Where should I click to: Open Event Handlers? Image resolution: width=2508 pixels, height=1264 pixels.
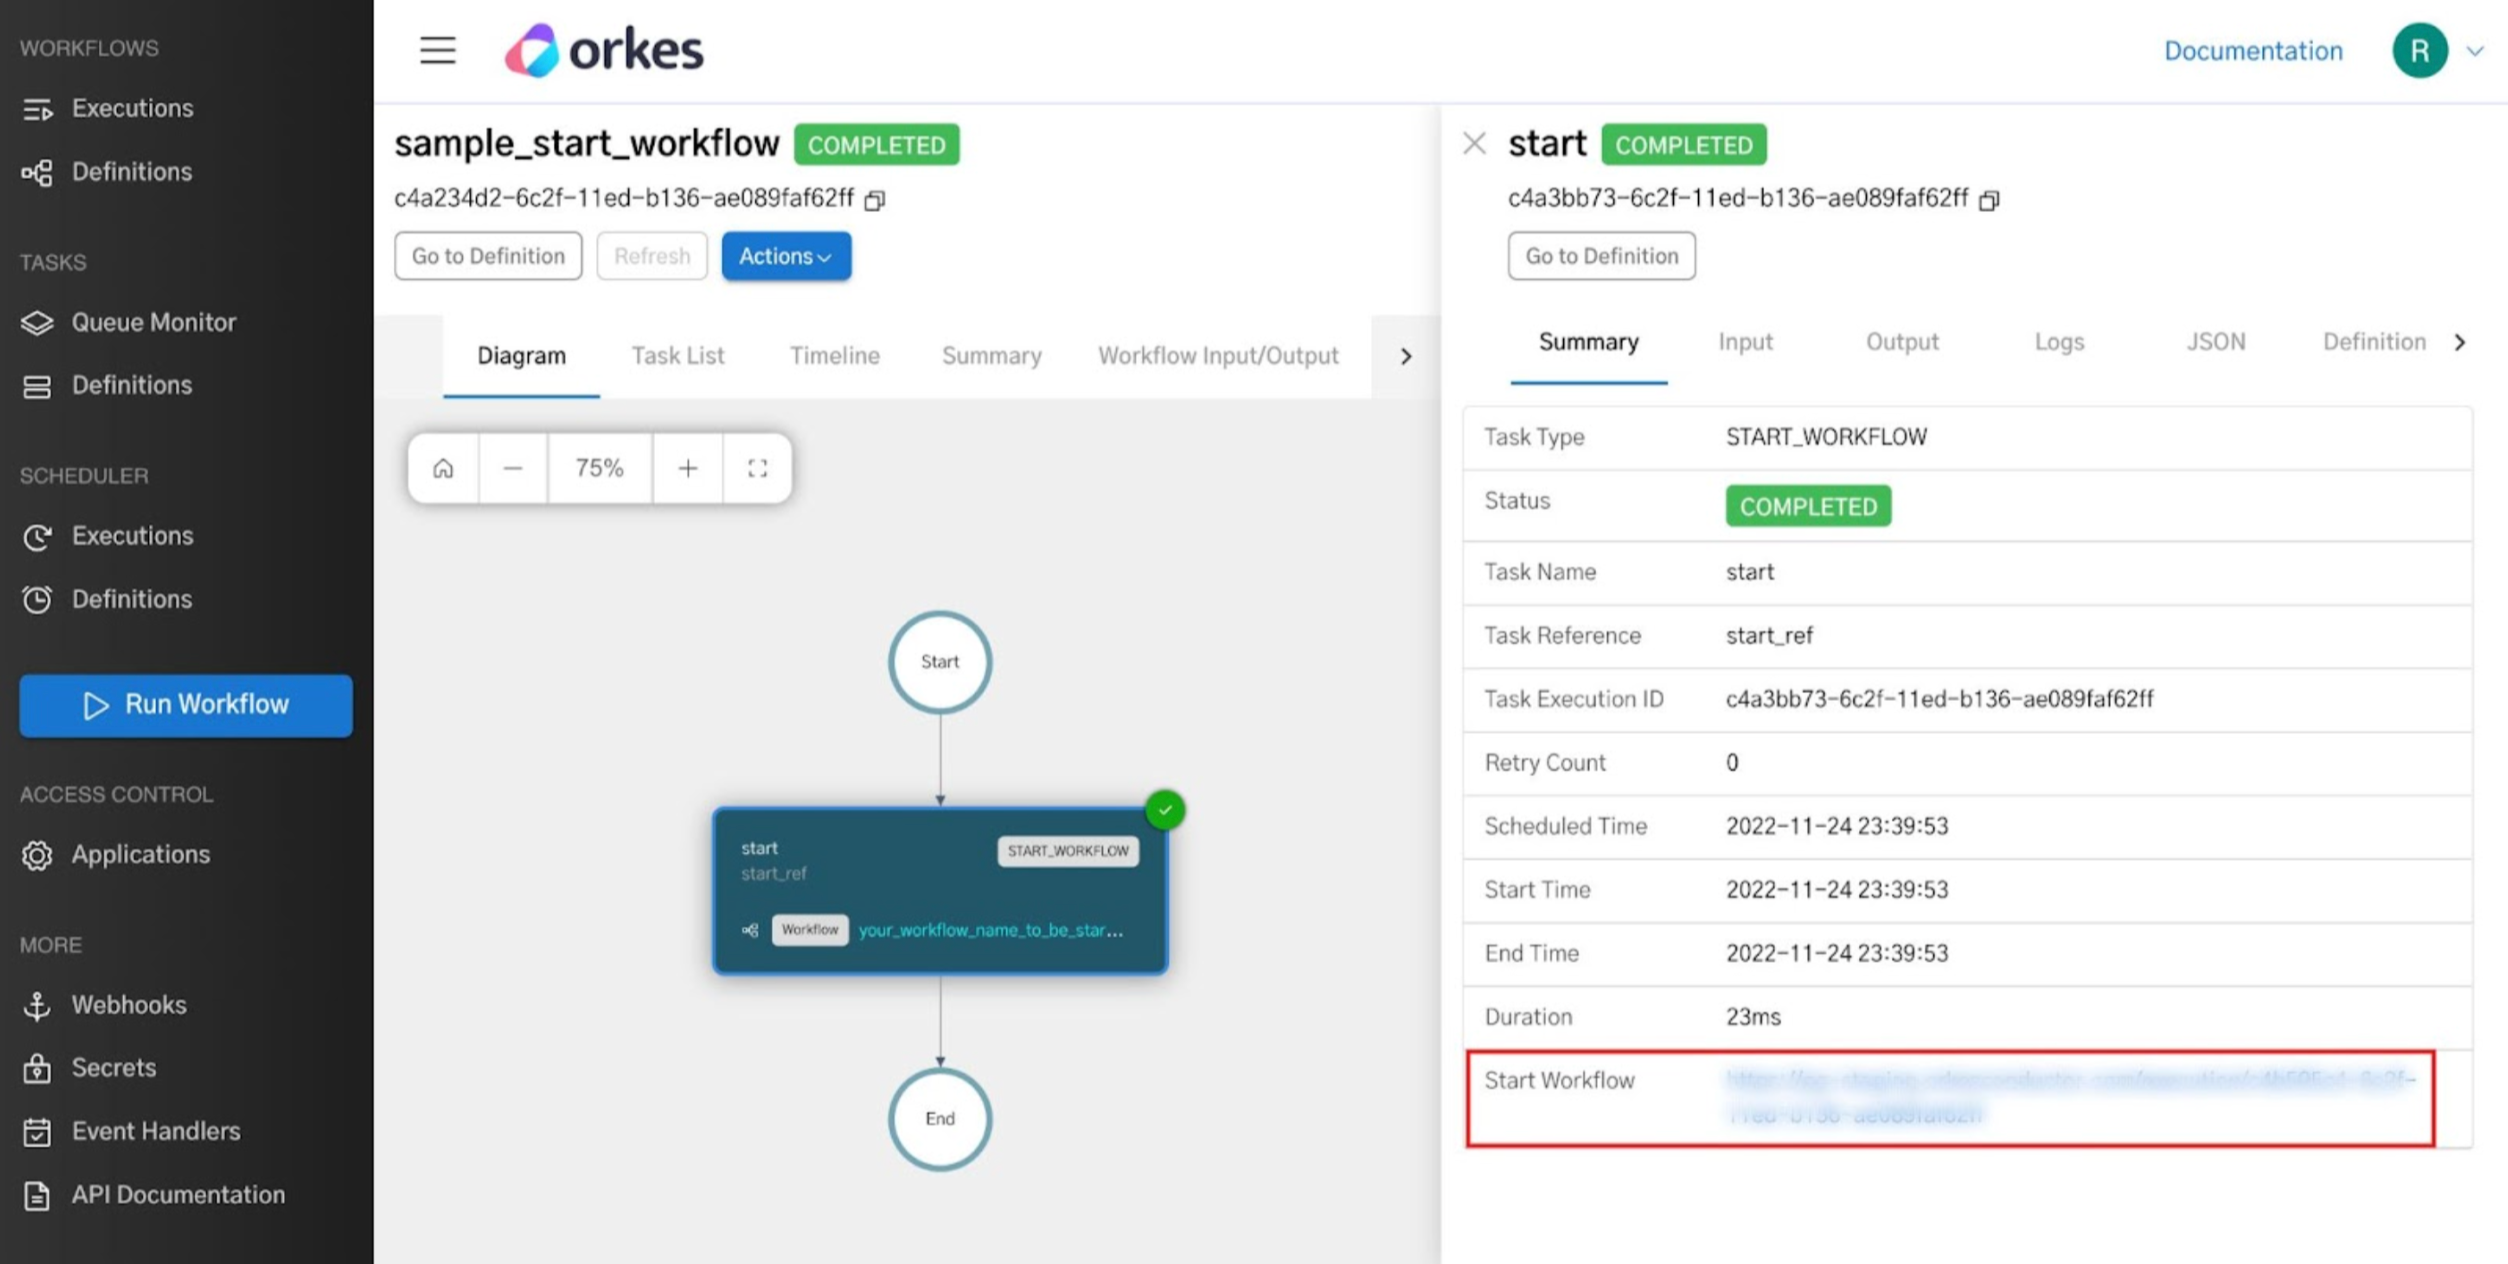(x=155, y=1131)
